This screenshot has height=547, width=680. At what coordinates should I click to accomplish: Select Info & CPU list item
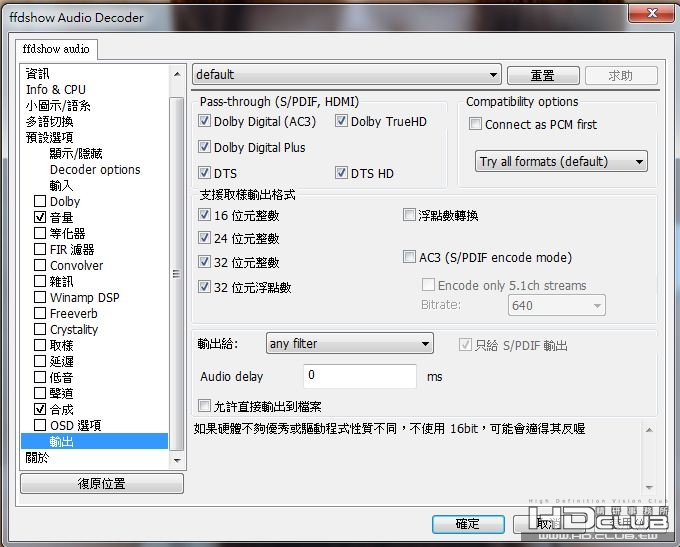(x=56, y=89)
